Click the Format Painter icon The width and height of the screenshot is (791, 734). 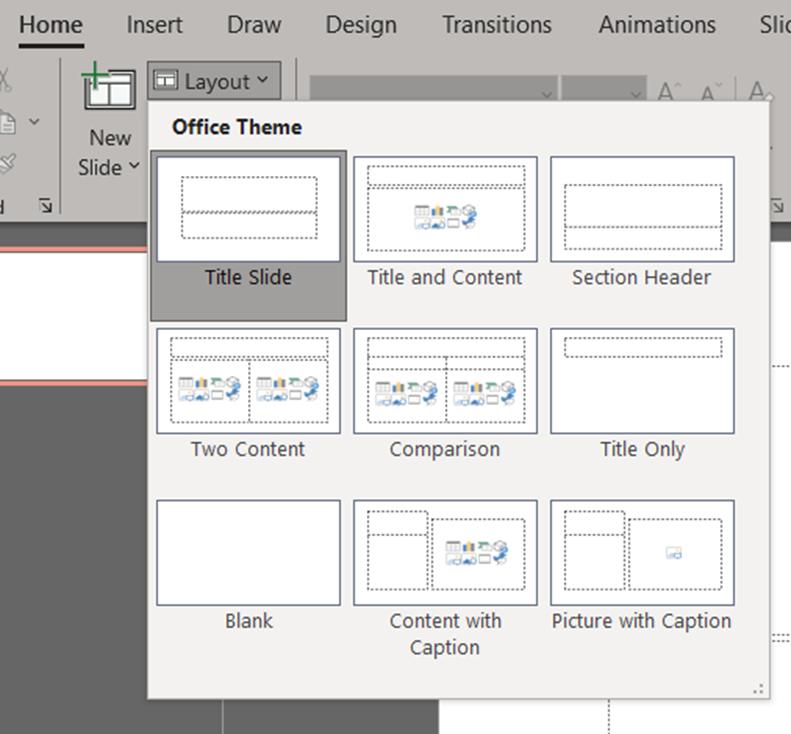7,163
